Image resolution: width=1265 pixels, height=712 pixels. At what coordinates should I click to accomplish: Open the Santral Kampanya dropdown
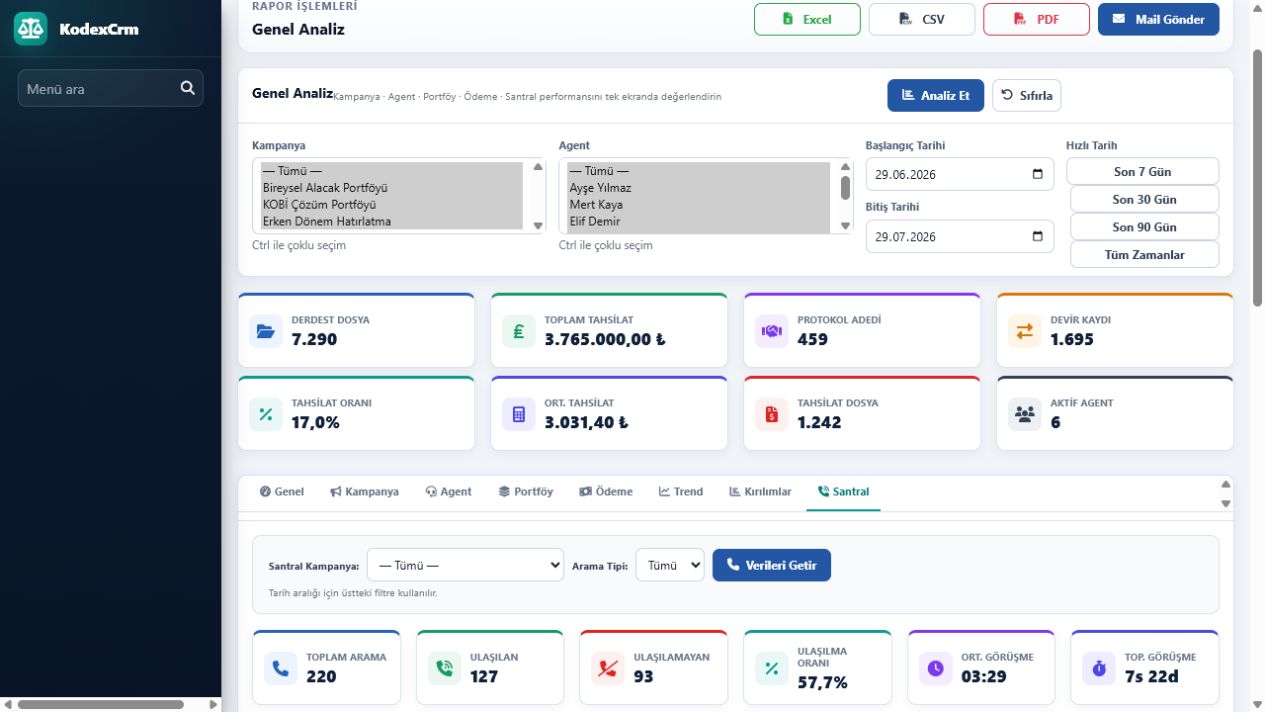465,565
